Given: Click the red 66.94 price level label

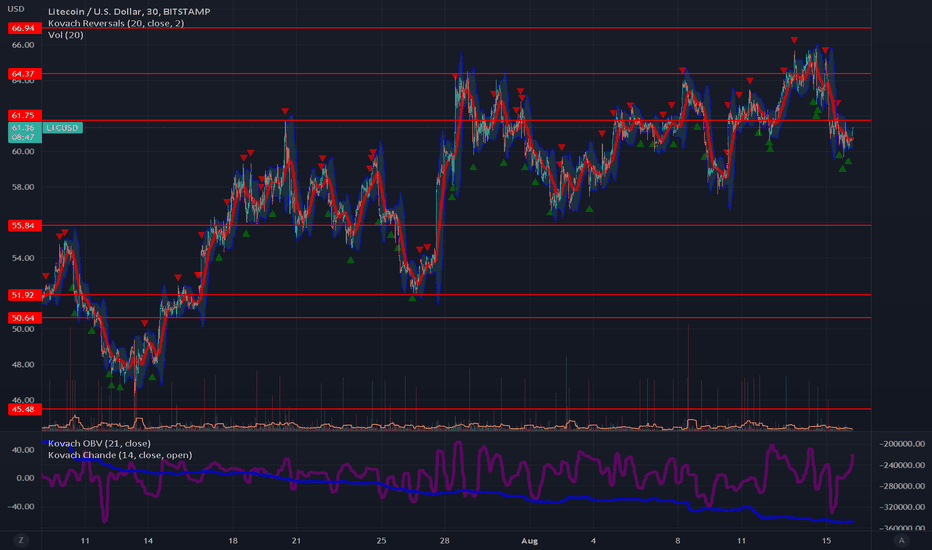Looking at the screenshot, I should 24,28.
